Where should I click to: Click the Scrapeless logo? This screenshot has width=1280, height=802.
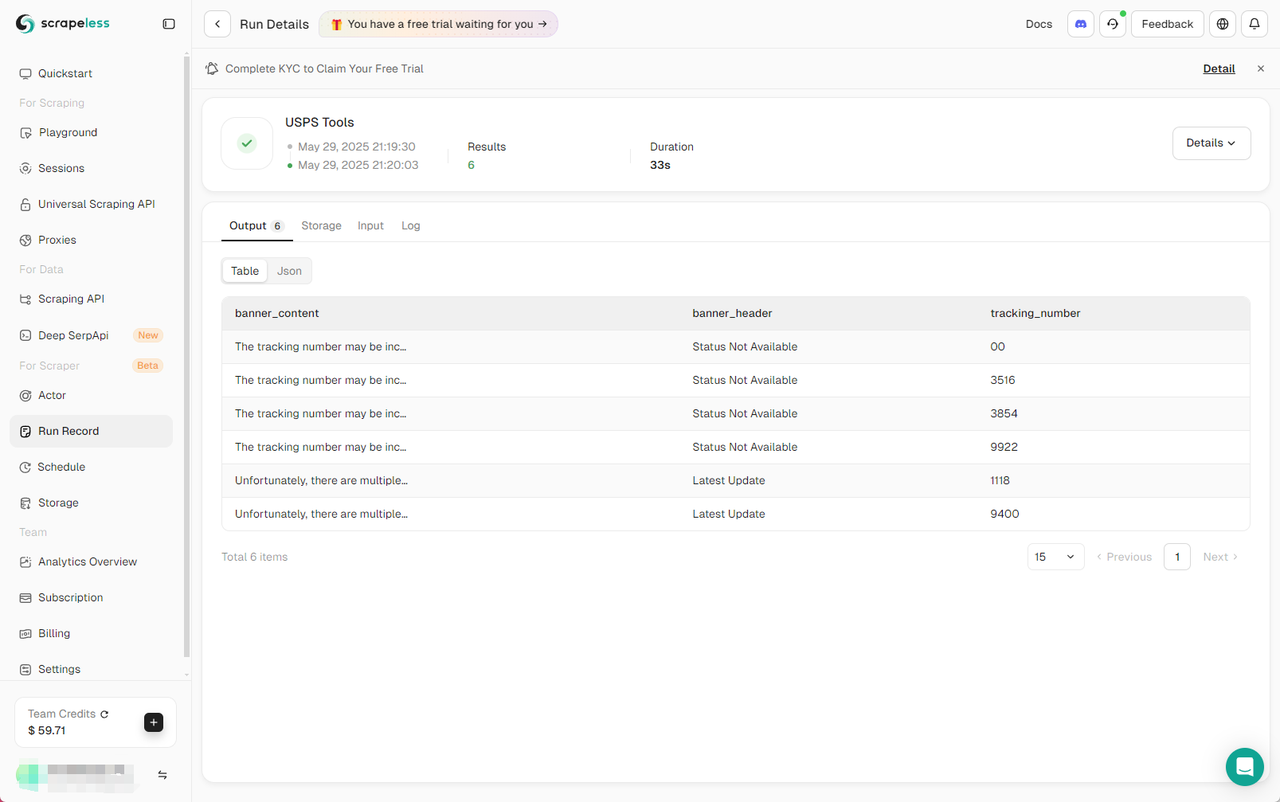pos(62,24)
